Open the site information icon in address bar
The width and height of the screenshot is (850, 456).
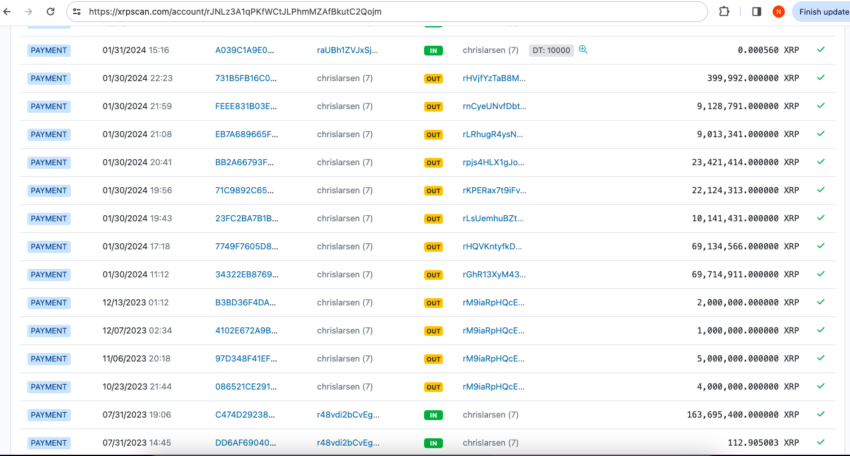(77, 12)
